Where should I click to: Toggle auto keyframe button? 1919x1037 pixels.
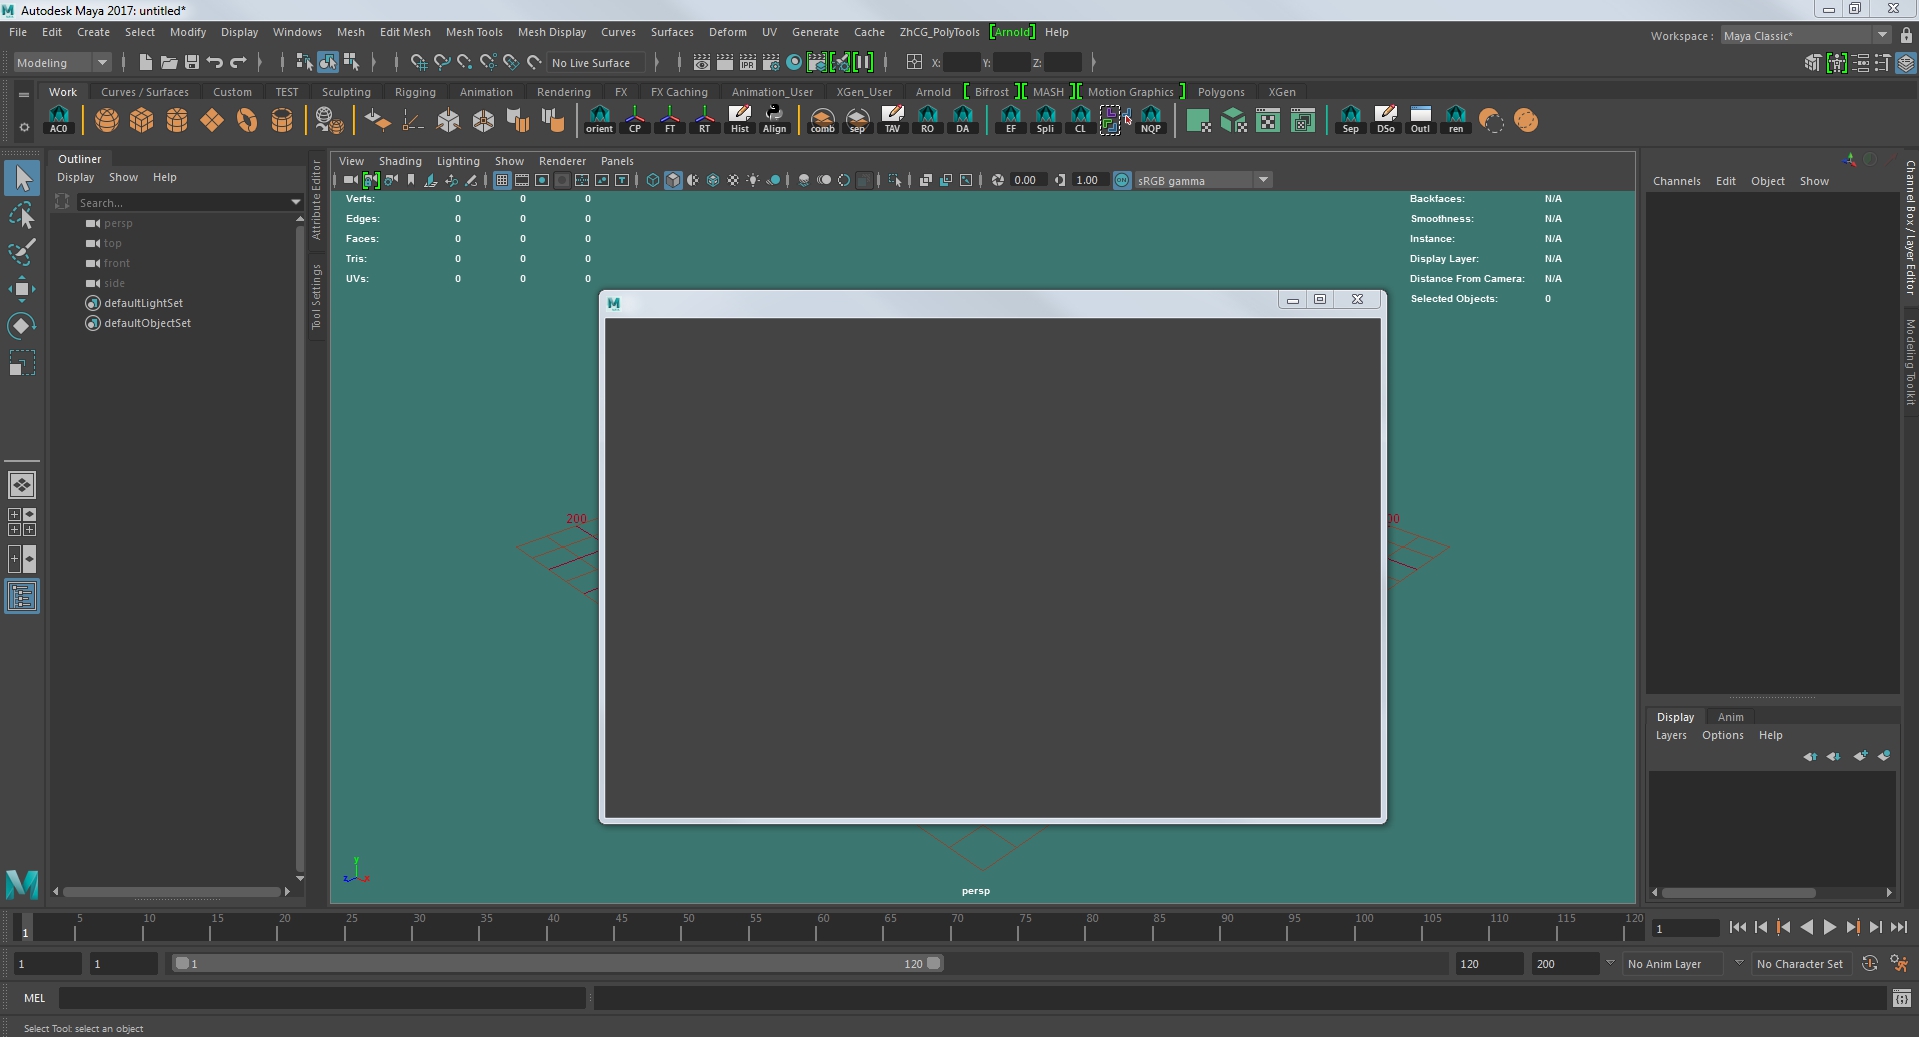tap(1869, 964)
